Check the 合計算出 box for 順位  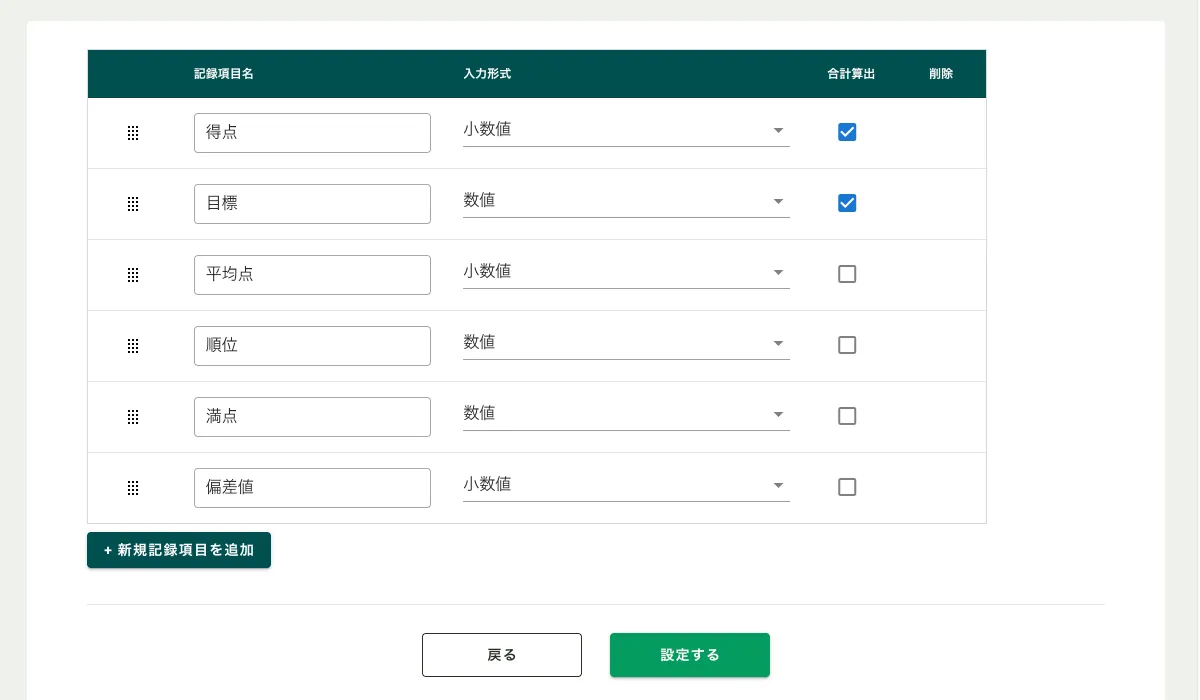click(x=847, y=345)
